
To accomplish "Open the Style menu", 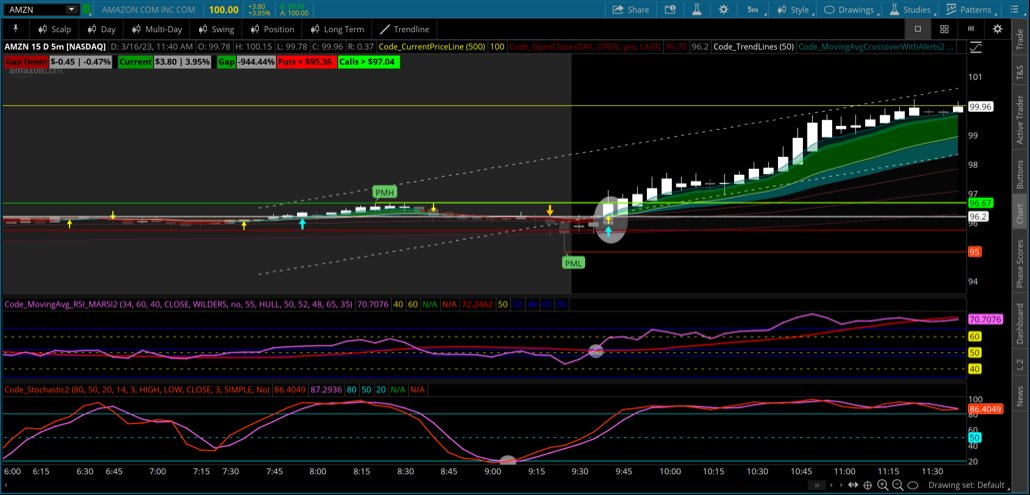I will click(794, 10).
